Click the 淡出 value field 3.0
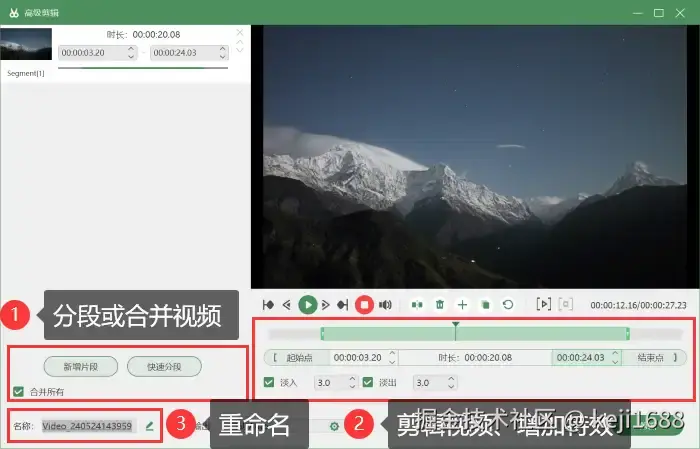Image resolution: width=700 pixels, height=449 pixels. pos(435,382)
